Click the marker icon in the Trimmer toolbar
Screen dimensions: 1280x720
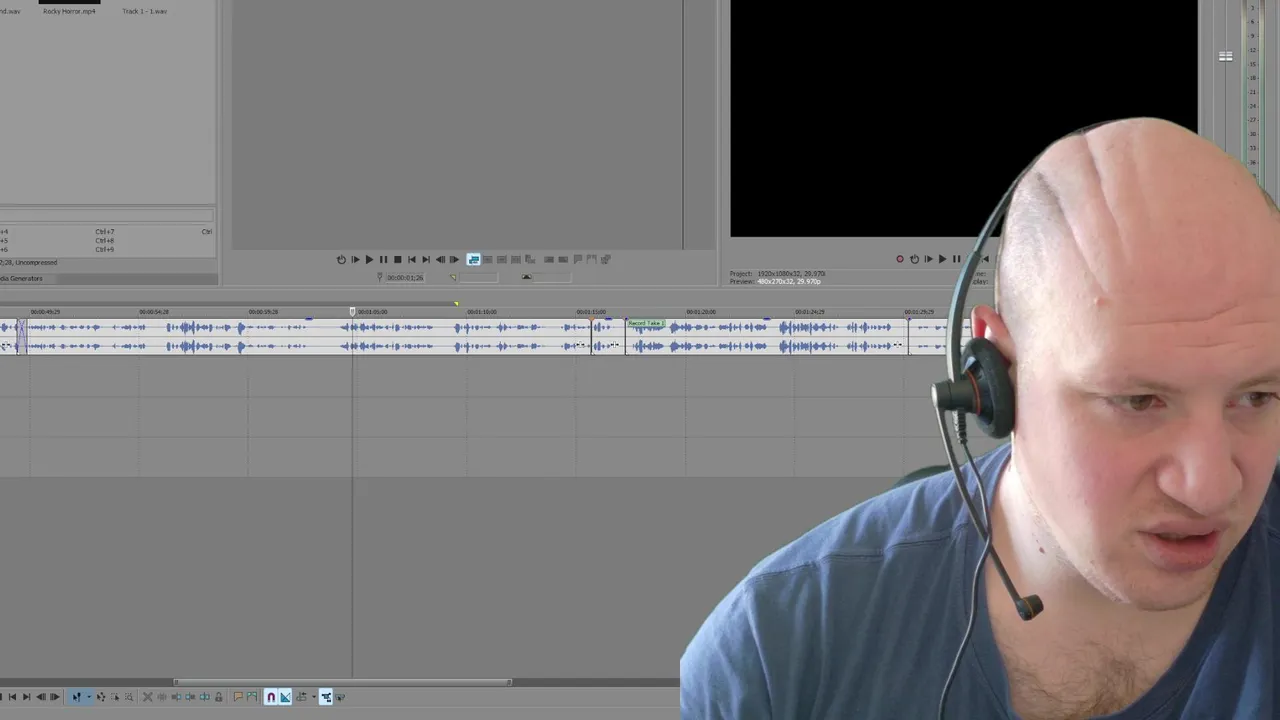click(578, 259)
